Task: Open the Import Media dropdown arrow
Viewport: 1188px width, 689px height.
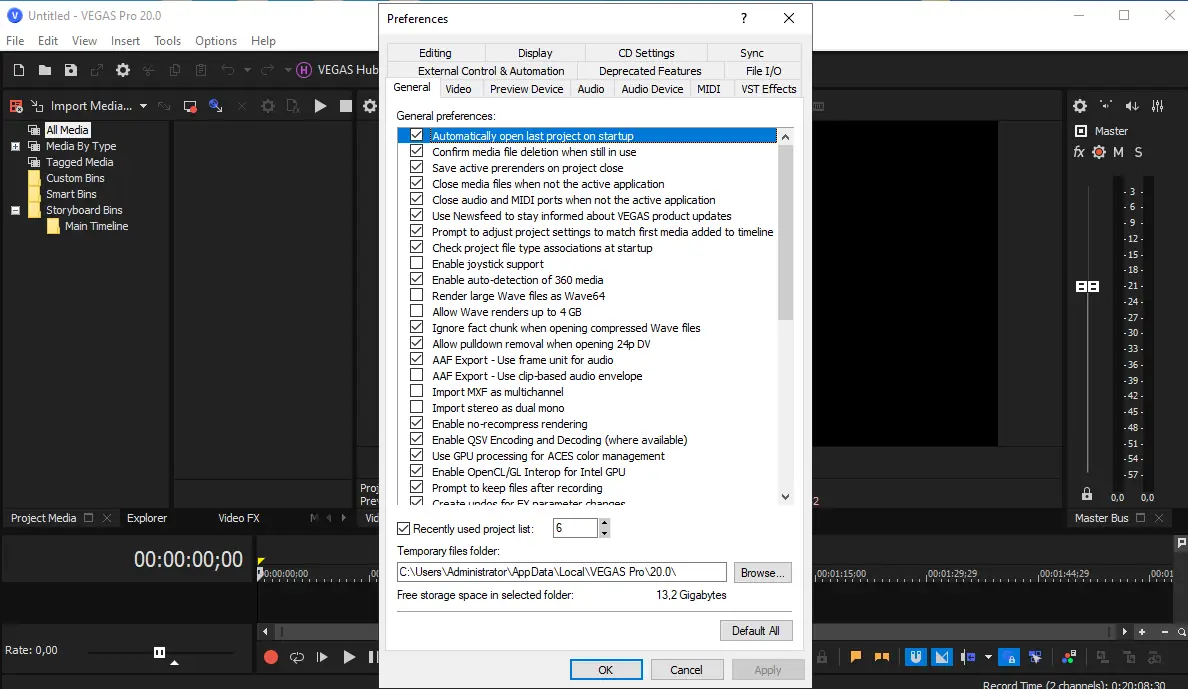Action: pyautogui.click(x=143, y=106)
